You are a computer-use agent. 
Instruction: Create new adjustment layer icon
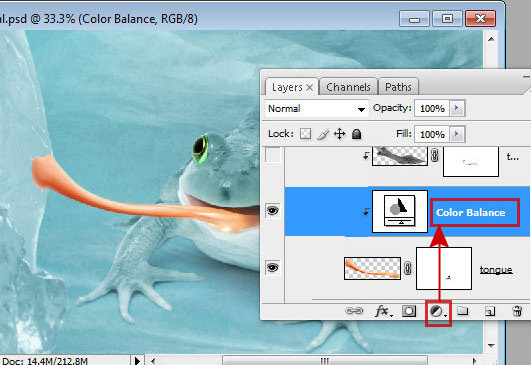click(x=438, y=311)
